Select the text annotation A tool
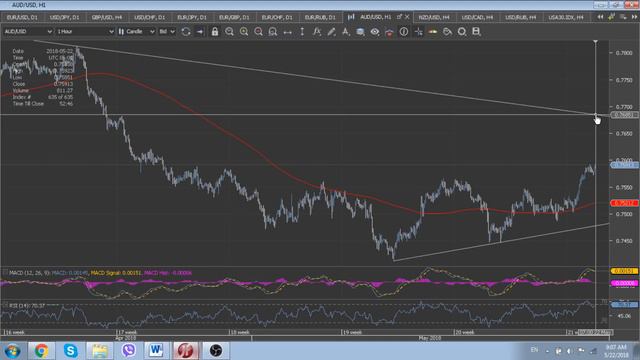The image size is (640, 360). click(x=346, y=31)
